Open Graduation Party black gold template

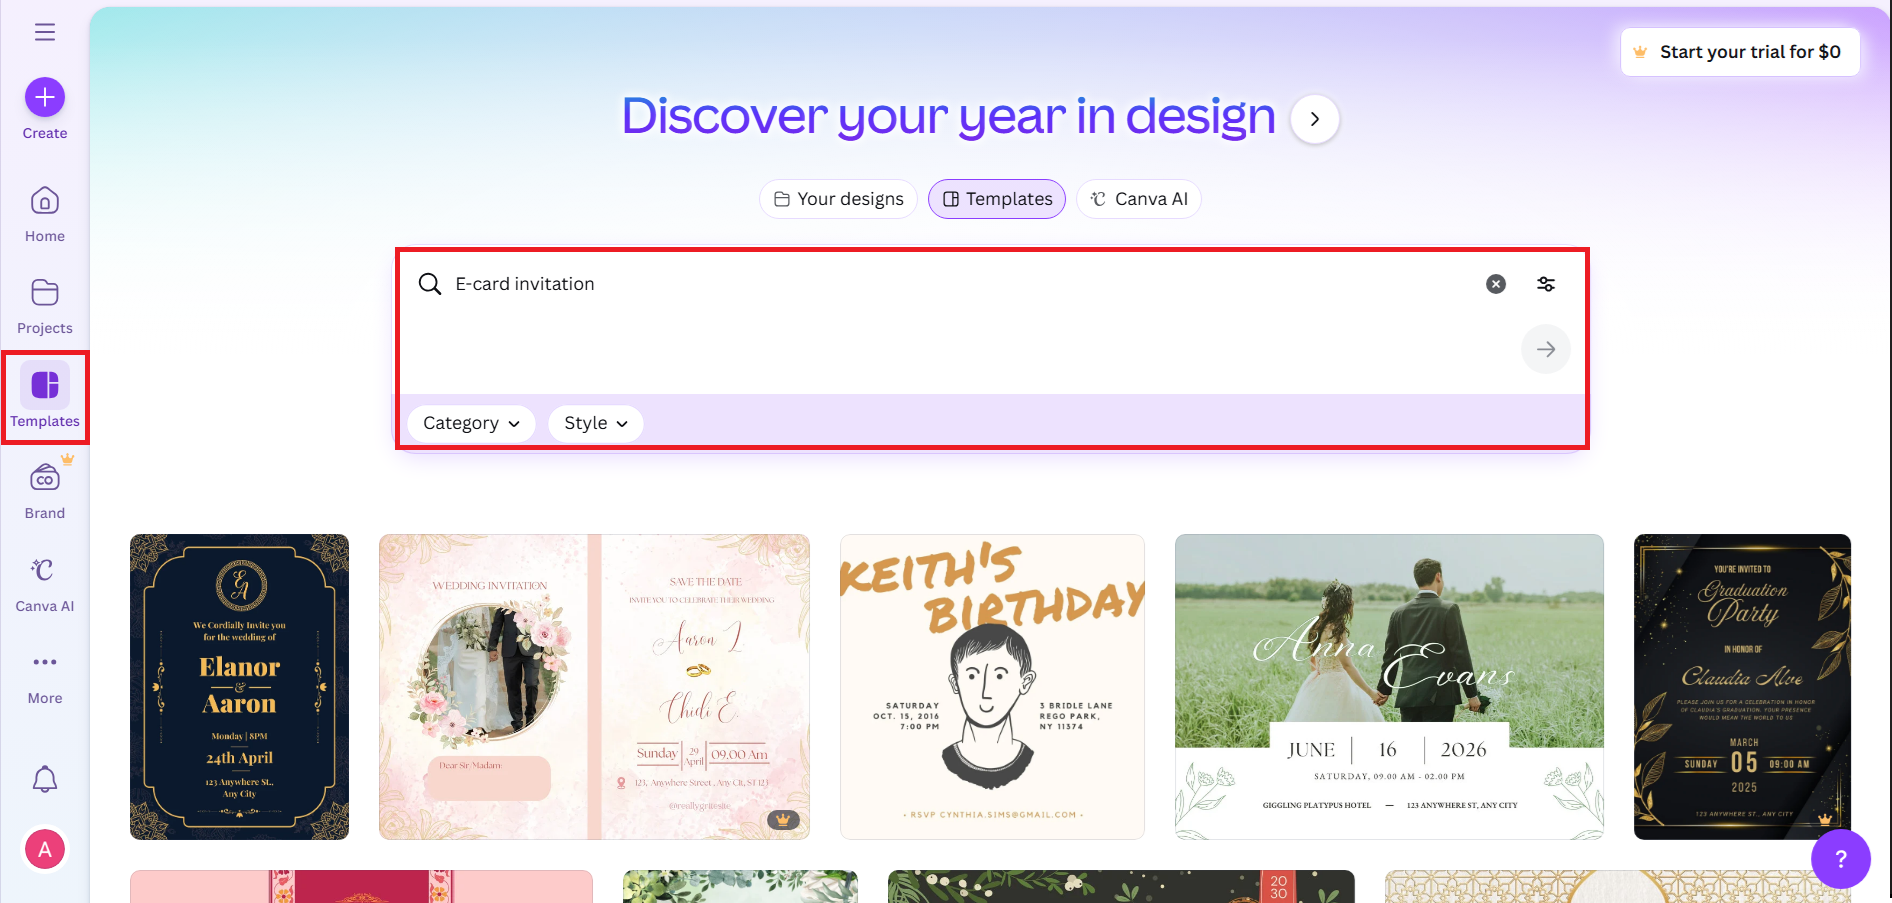point(1742,687)
